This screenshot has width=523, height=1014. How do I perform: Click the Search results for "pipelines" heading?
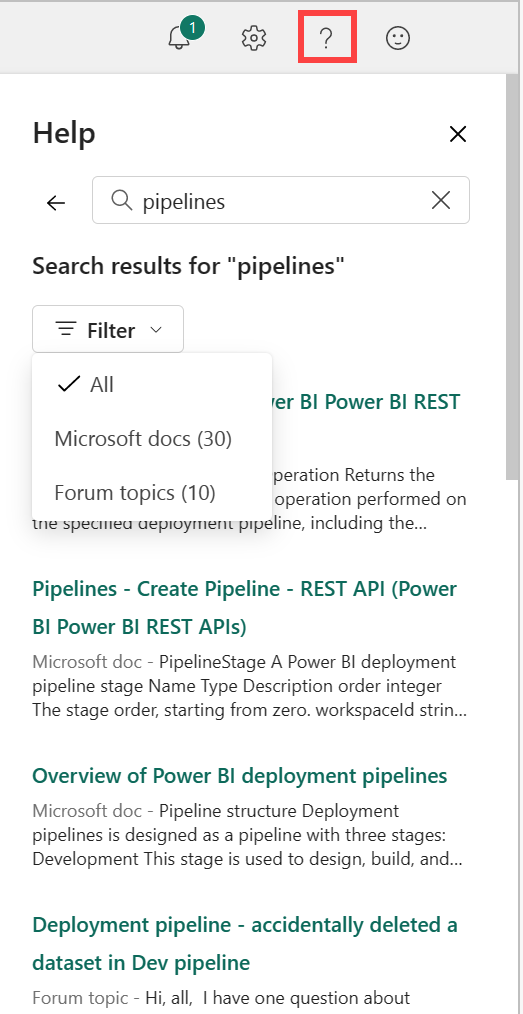(188, 266)
